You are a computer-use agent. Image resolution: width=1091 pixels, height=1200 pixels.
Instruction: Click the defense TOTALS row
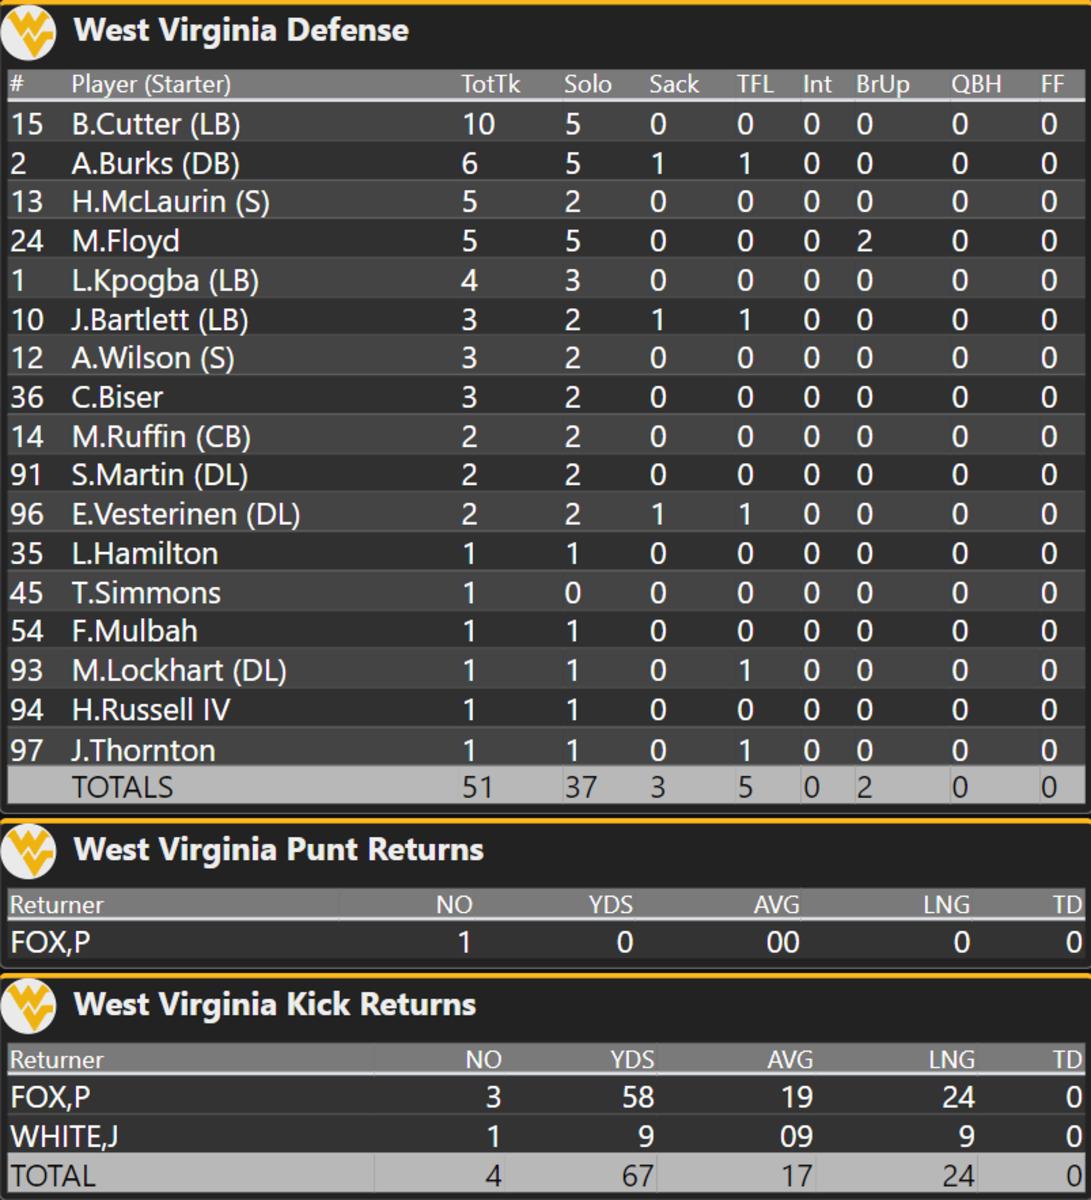tap(546, 787)
